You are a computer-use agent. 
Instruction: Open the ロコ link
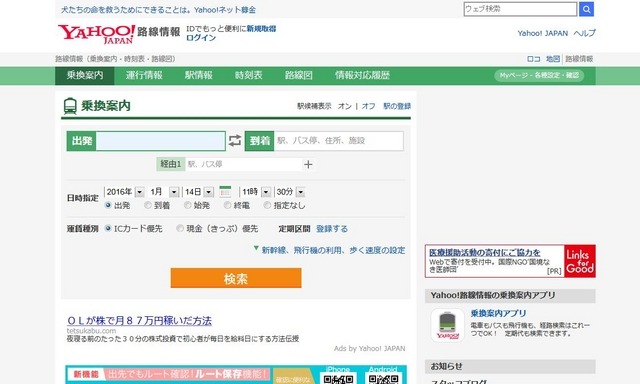[533, 59]
